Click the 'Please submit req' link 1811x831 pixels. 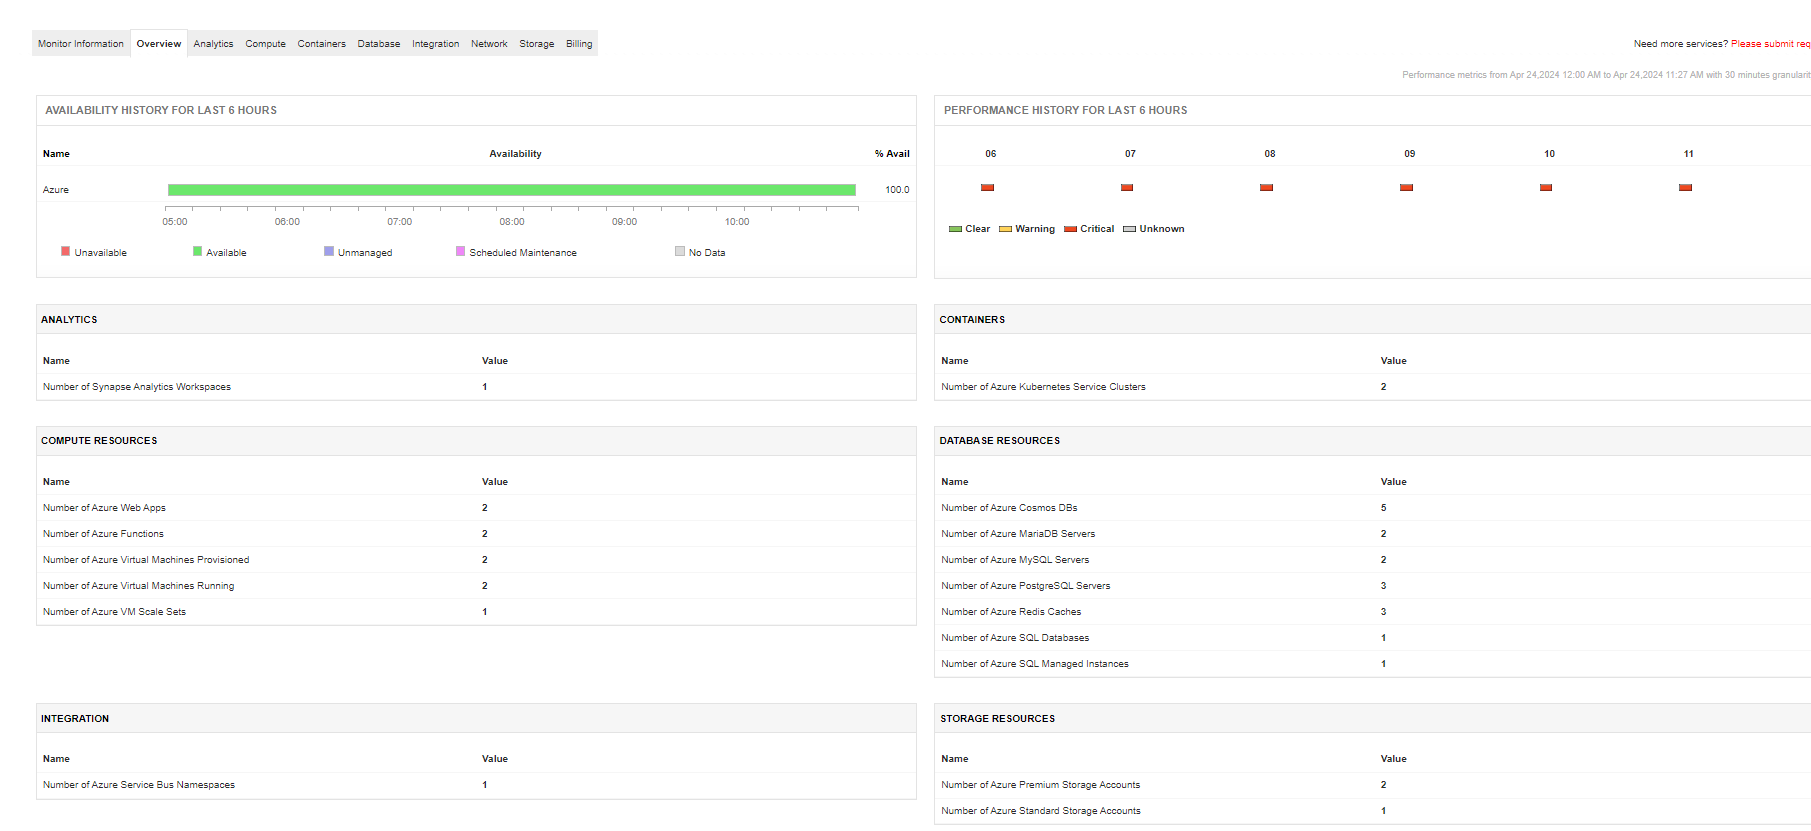coord(1770,44)
